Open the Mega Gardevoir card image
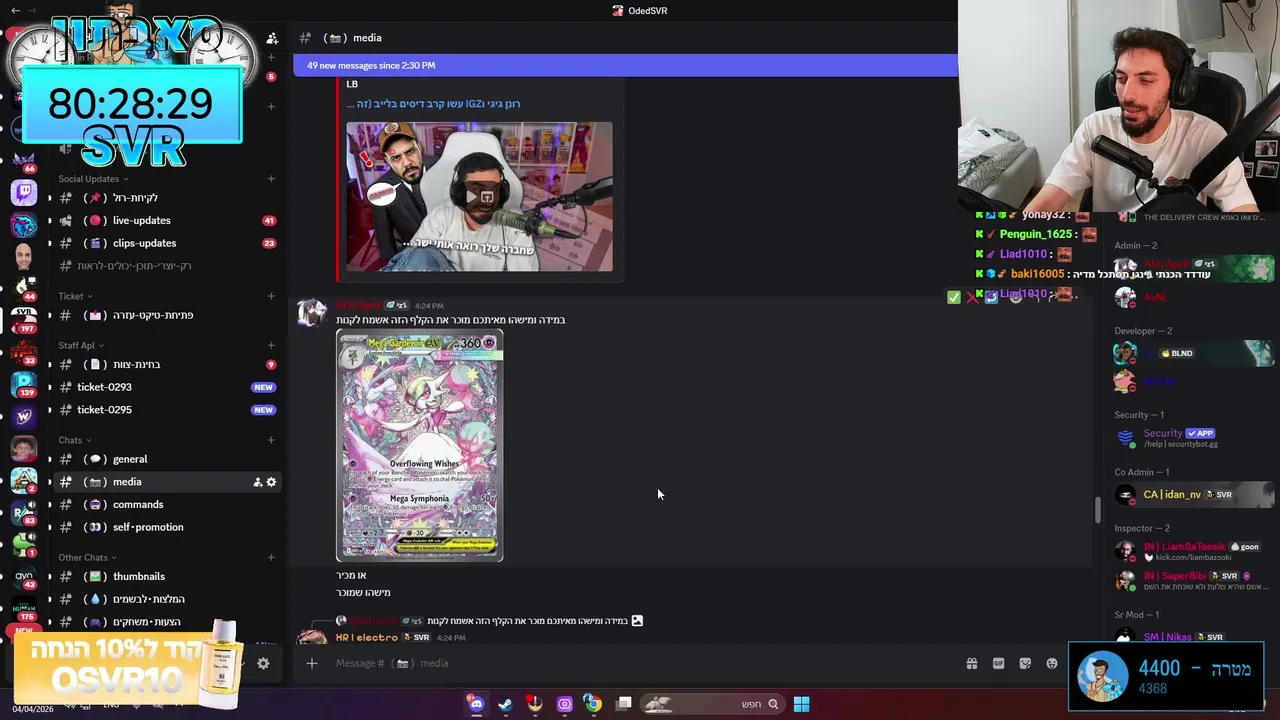This screenshot has width=1280, height=720. 419,446
